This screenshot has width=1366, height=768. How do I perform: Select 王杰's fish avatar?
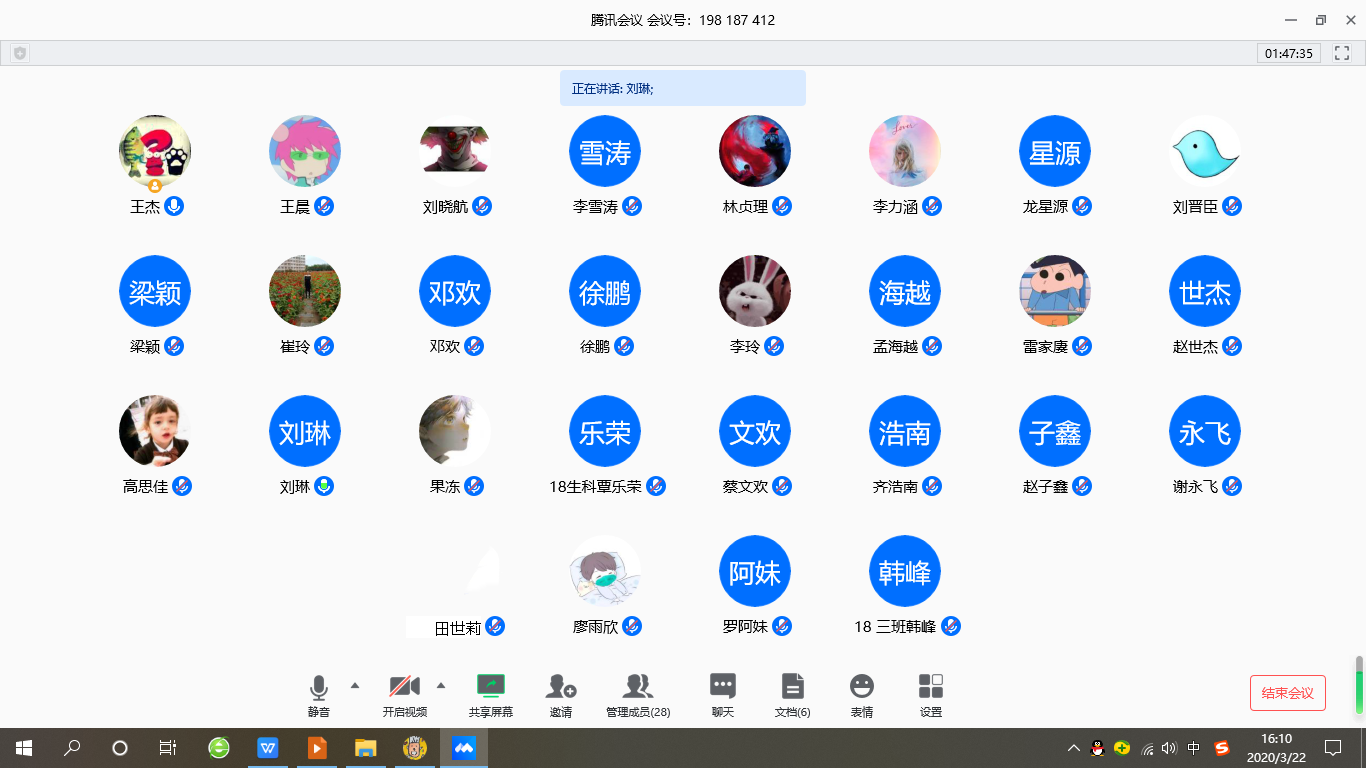pyautogui.click(x=155, y=151)
